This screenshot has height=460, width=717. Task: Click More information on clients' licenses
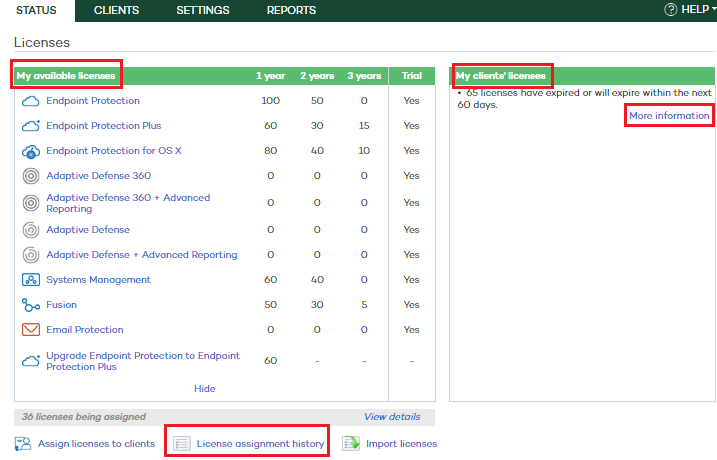[669, 116]
